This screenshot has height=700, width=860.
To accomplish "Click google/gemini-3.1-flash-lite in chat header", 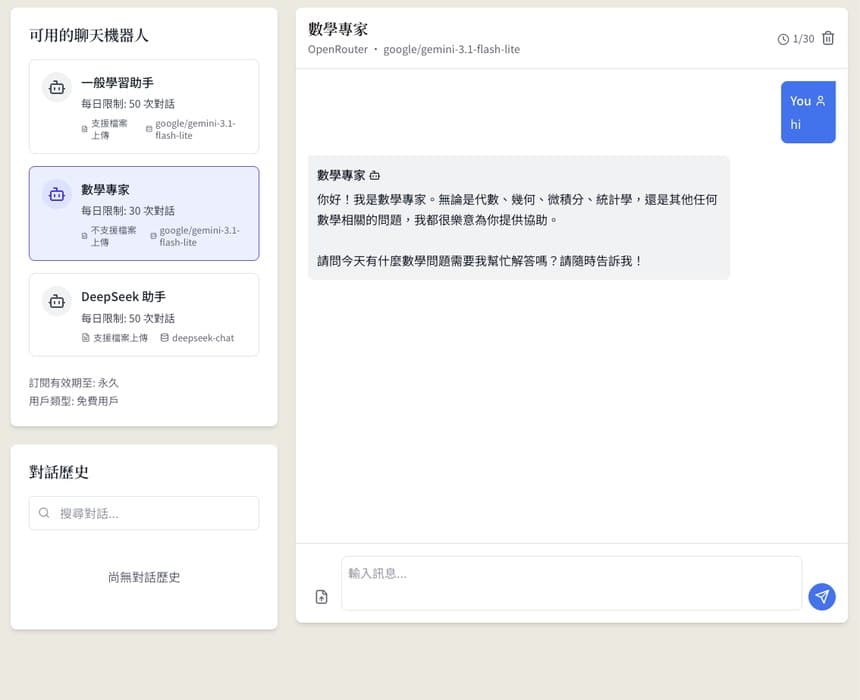I will coord(451,49).
